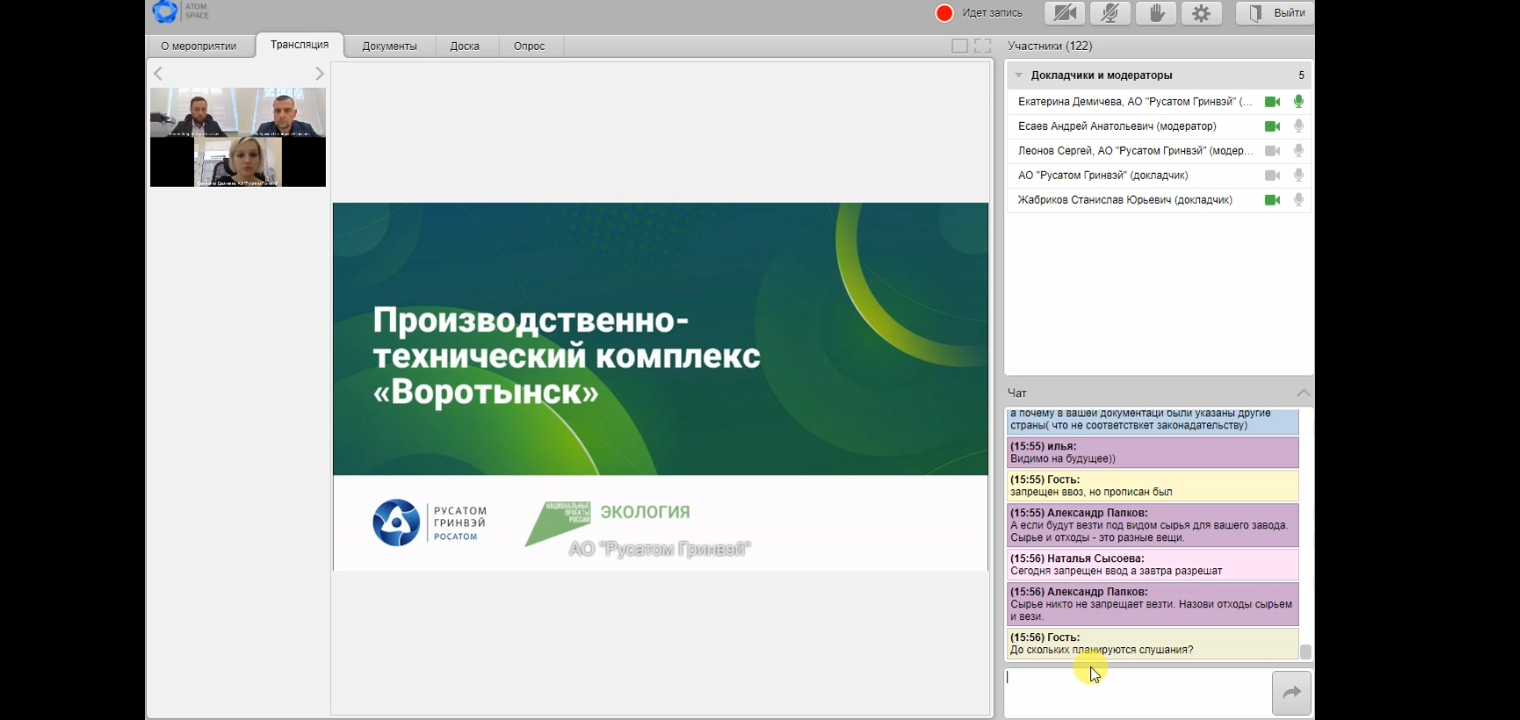Viewport: 1520px width, 720px height.
Task: Raise hand using the hand icon
Action: (1157, 13)
